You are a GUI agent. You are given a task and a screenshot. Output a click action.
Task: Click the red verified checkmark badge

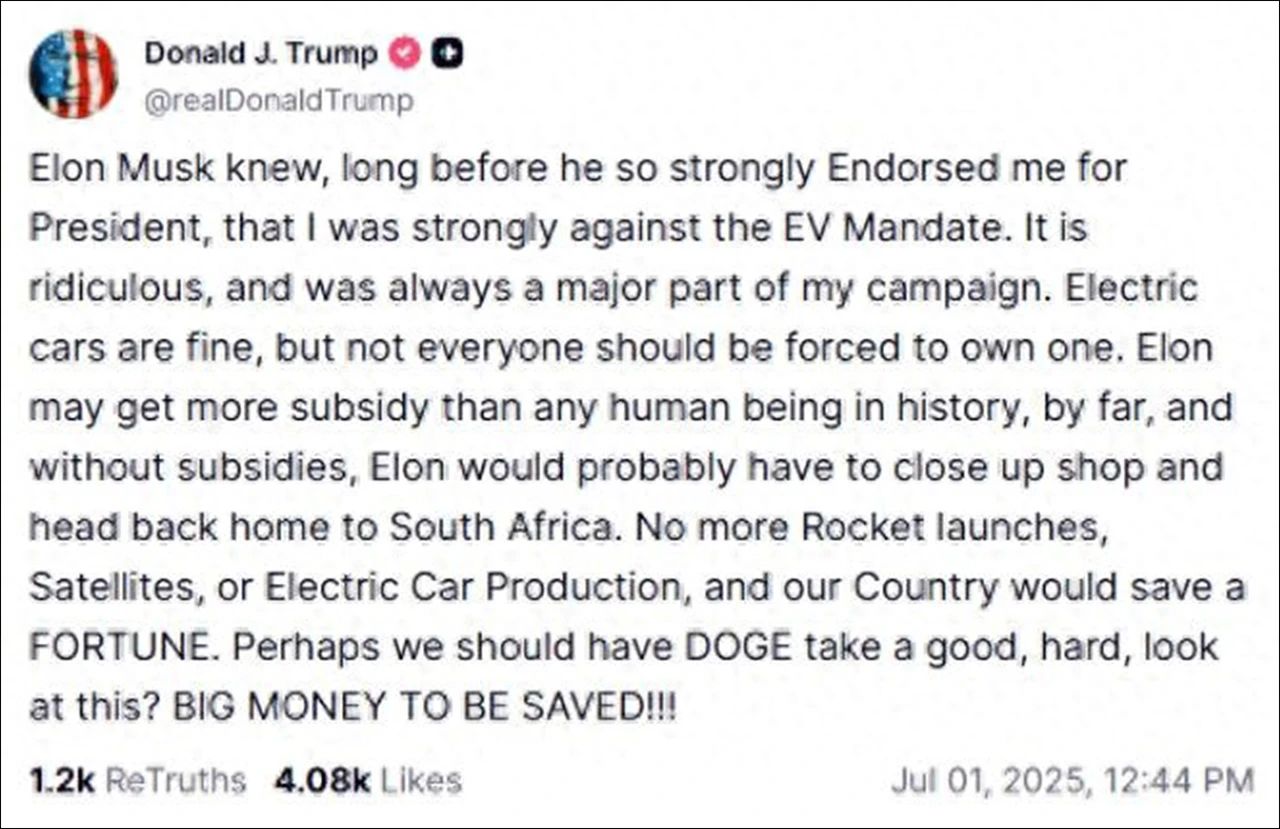(405, 53)
